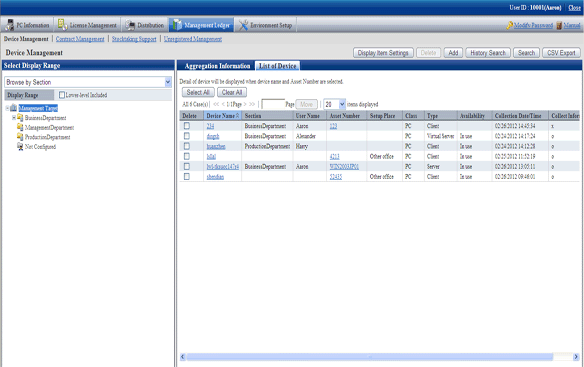Switch to the Aggregation Information tab
584x367 pixels.
[x=217, y=66]
